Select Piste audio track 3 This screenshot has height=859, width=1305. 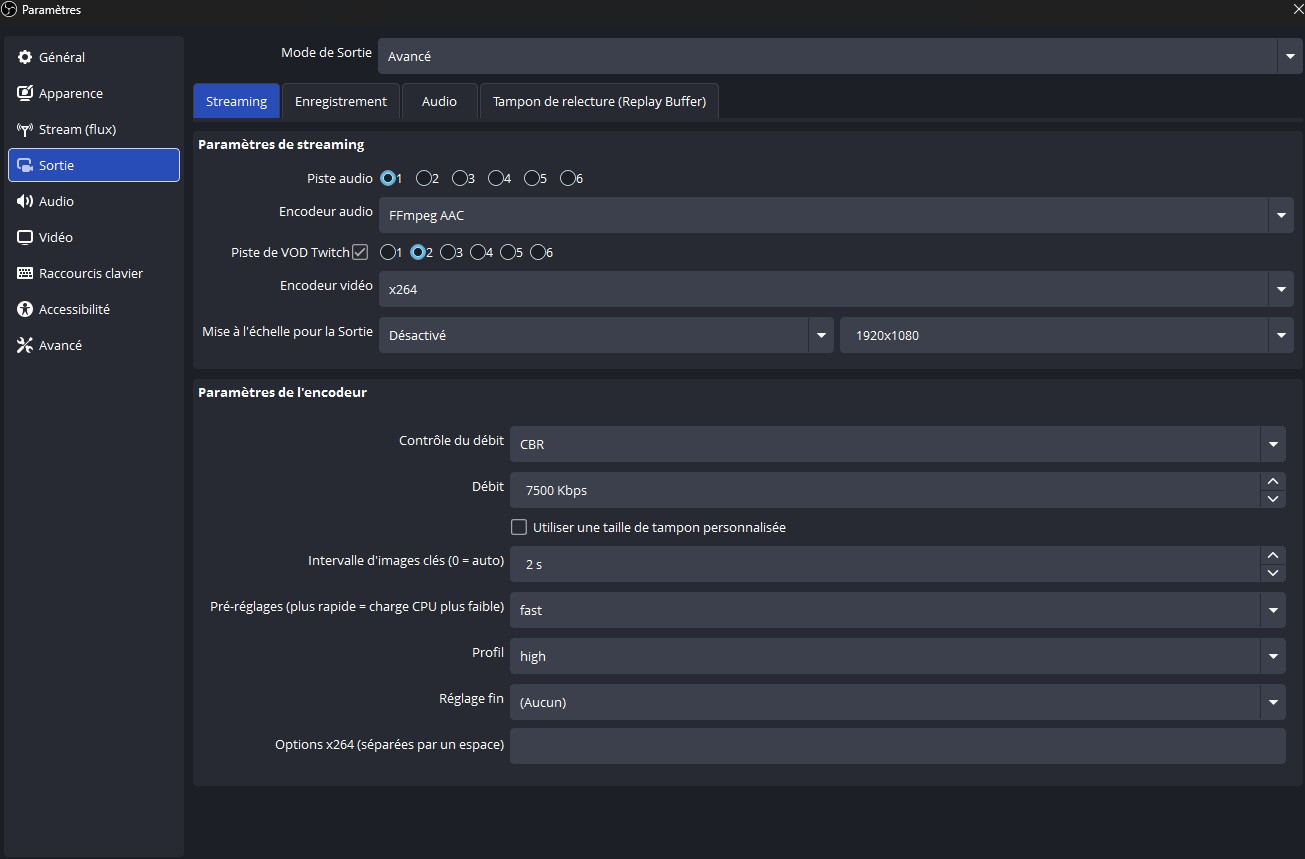(x=460, y=179)
